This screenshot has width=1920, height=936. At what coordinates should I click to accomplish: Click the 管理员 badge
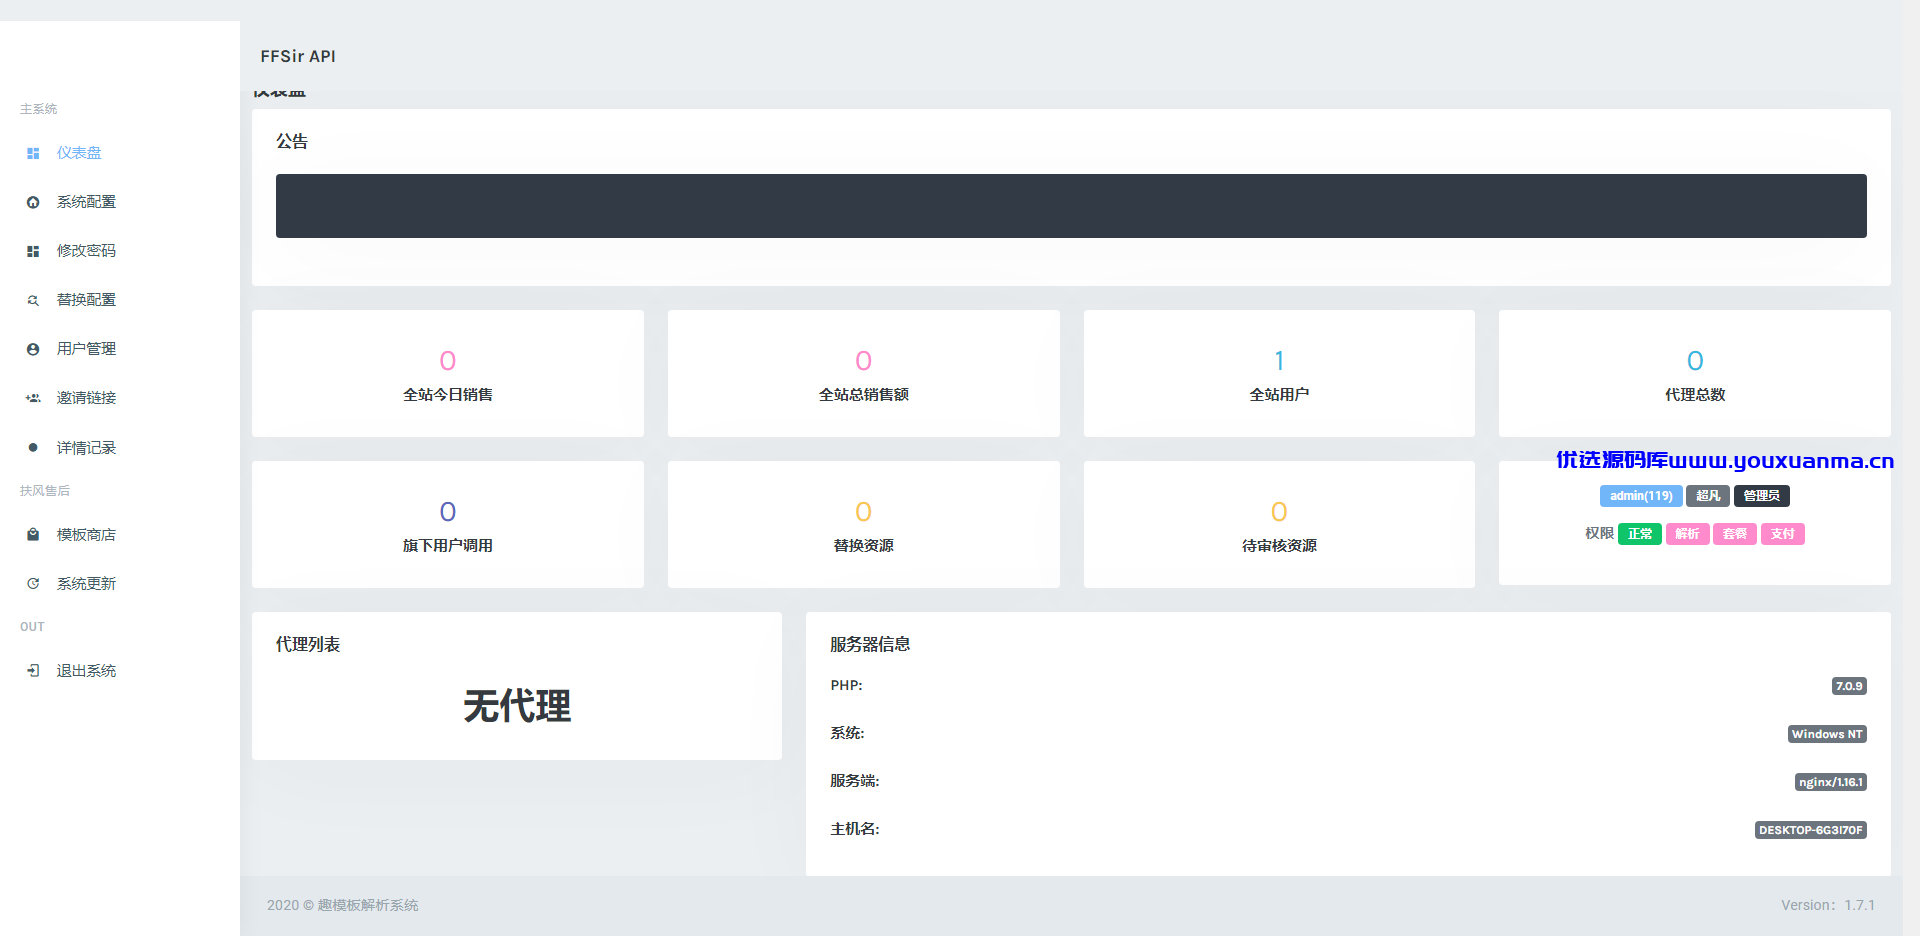tap(1762, 496)
